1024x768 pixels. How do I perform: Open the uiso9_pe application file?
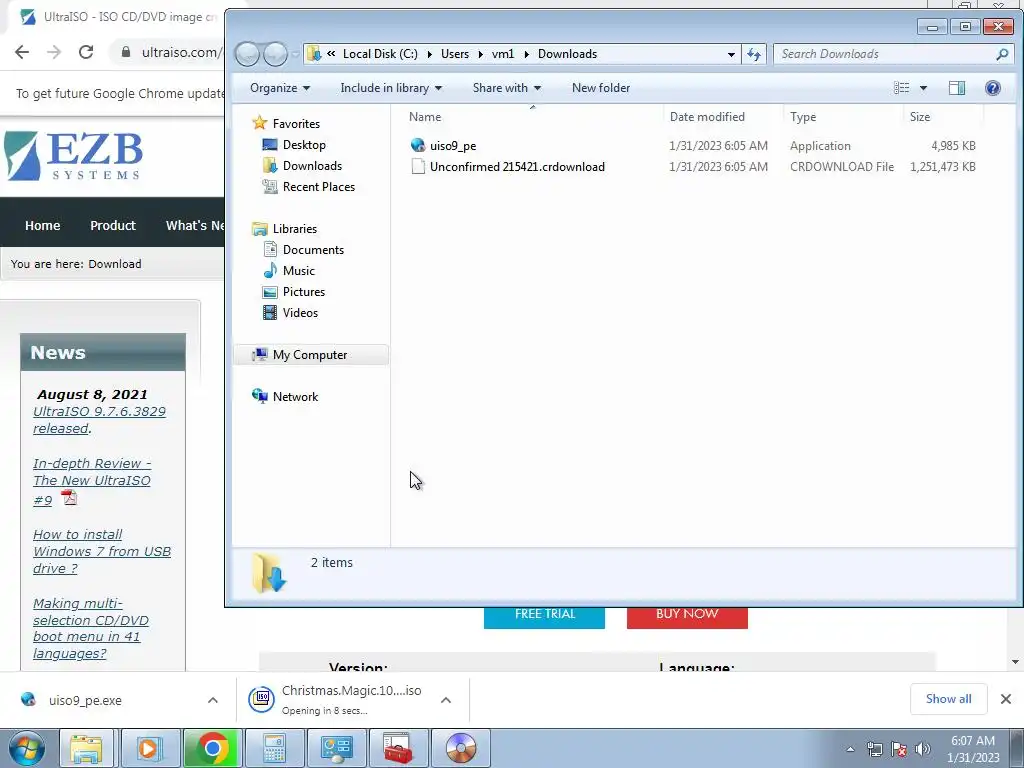pos(453,146)
